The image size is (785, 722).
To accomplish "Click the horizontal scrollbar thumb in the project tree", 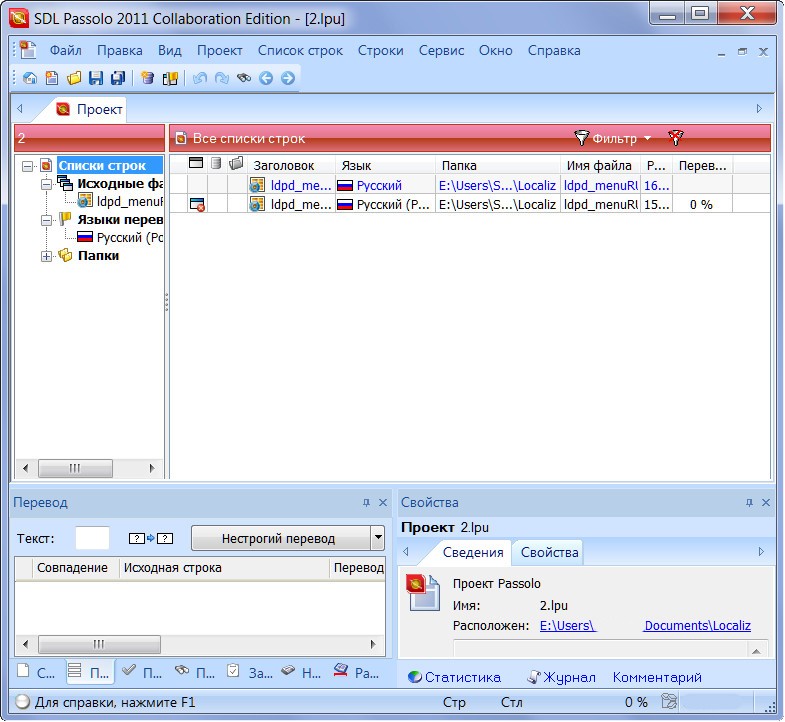I will click(x=75, y=469).
